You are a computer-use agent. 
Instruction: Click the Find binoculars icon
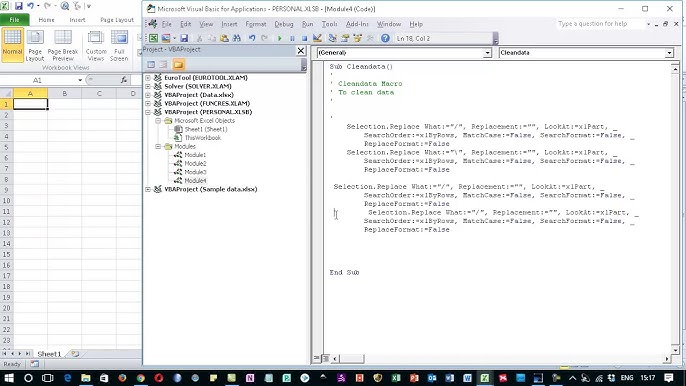[x=237, y=39]
